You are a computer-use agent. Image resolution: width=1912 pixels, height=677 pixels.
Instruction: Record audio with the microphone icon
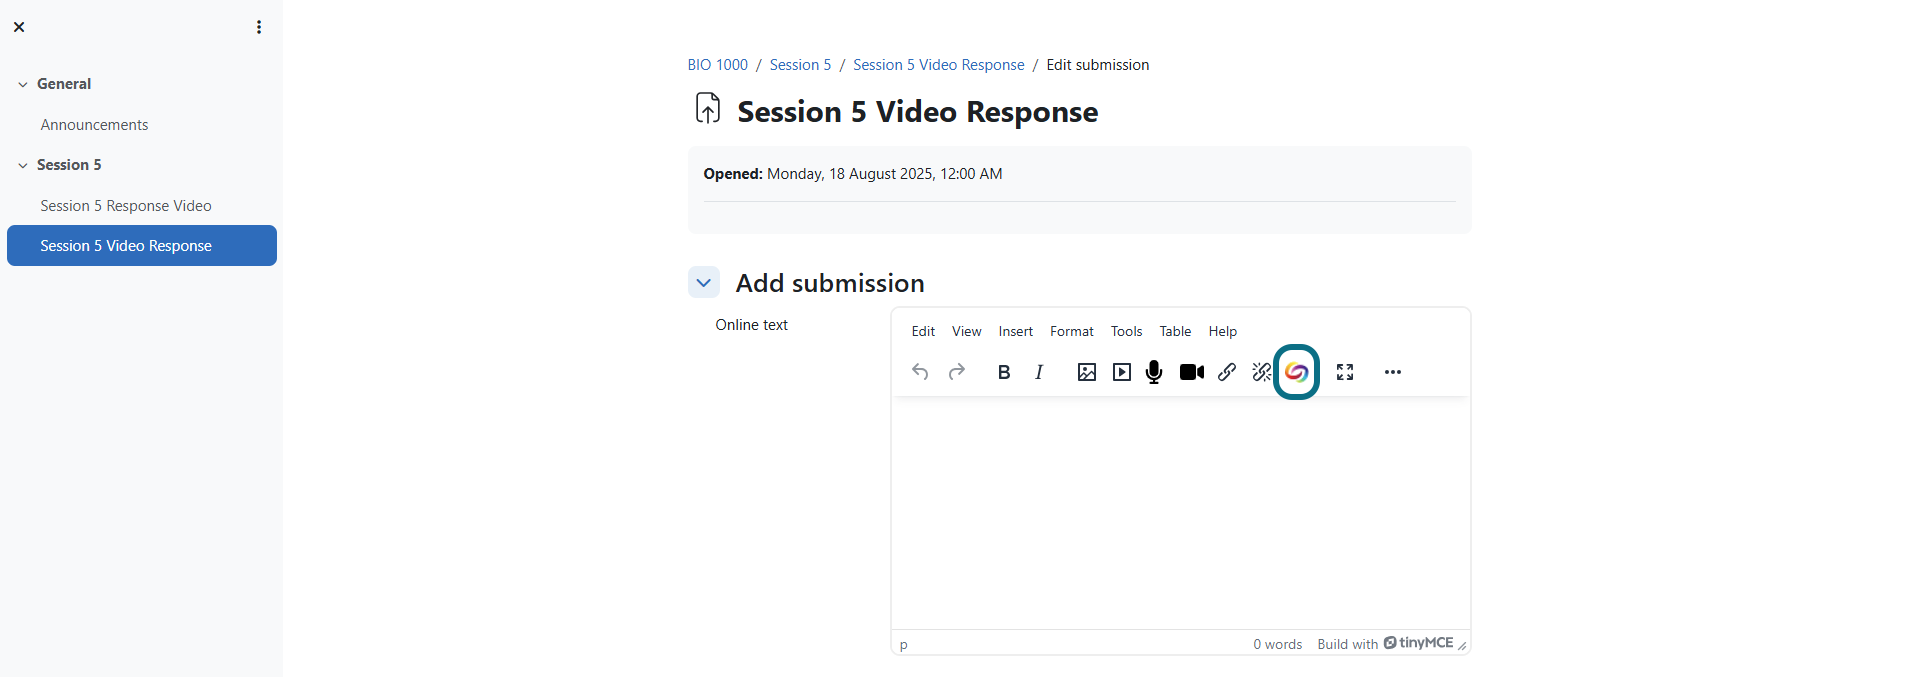[x=1154, y=372]
